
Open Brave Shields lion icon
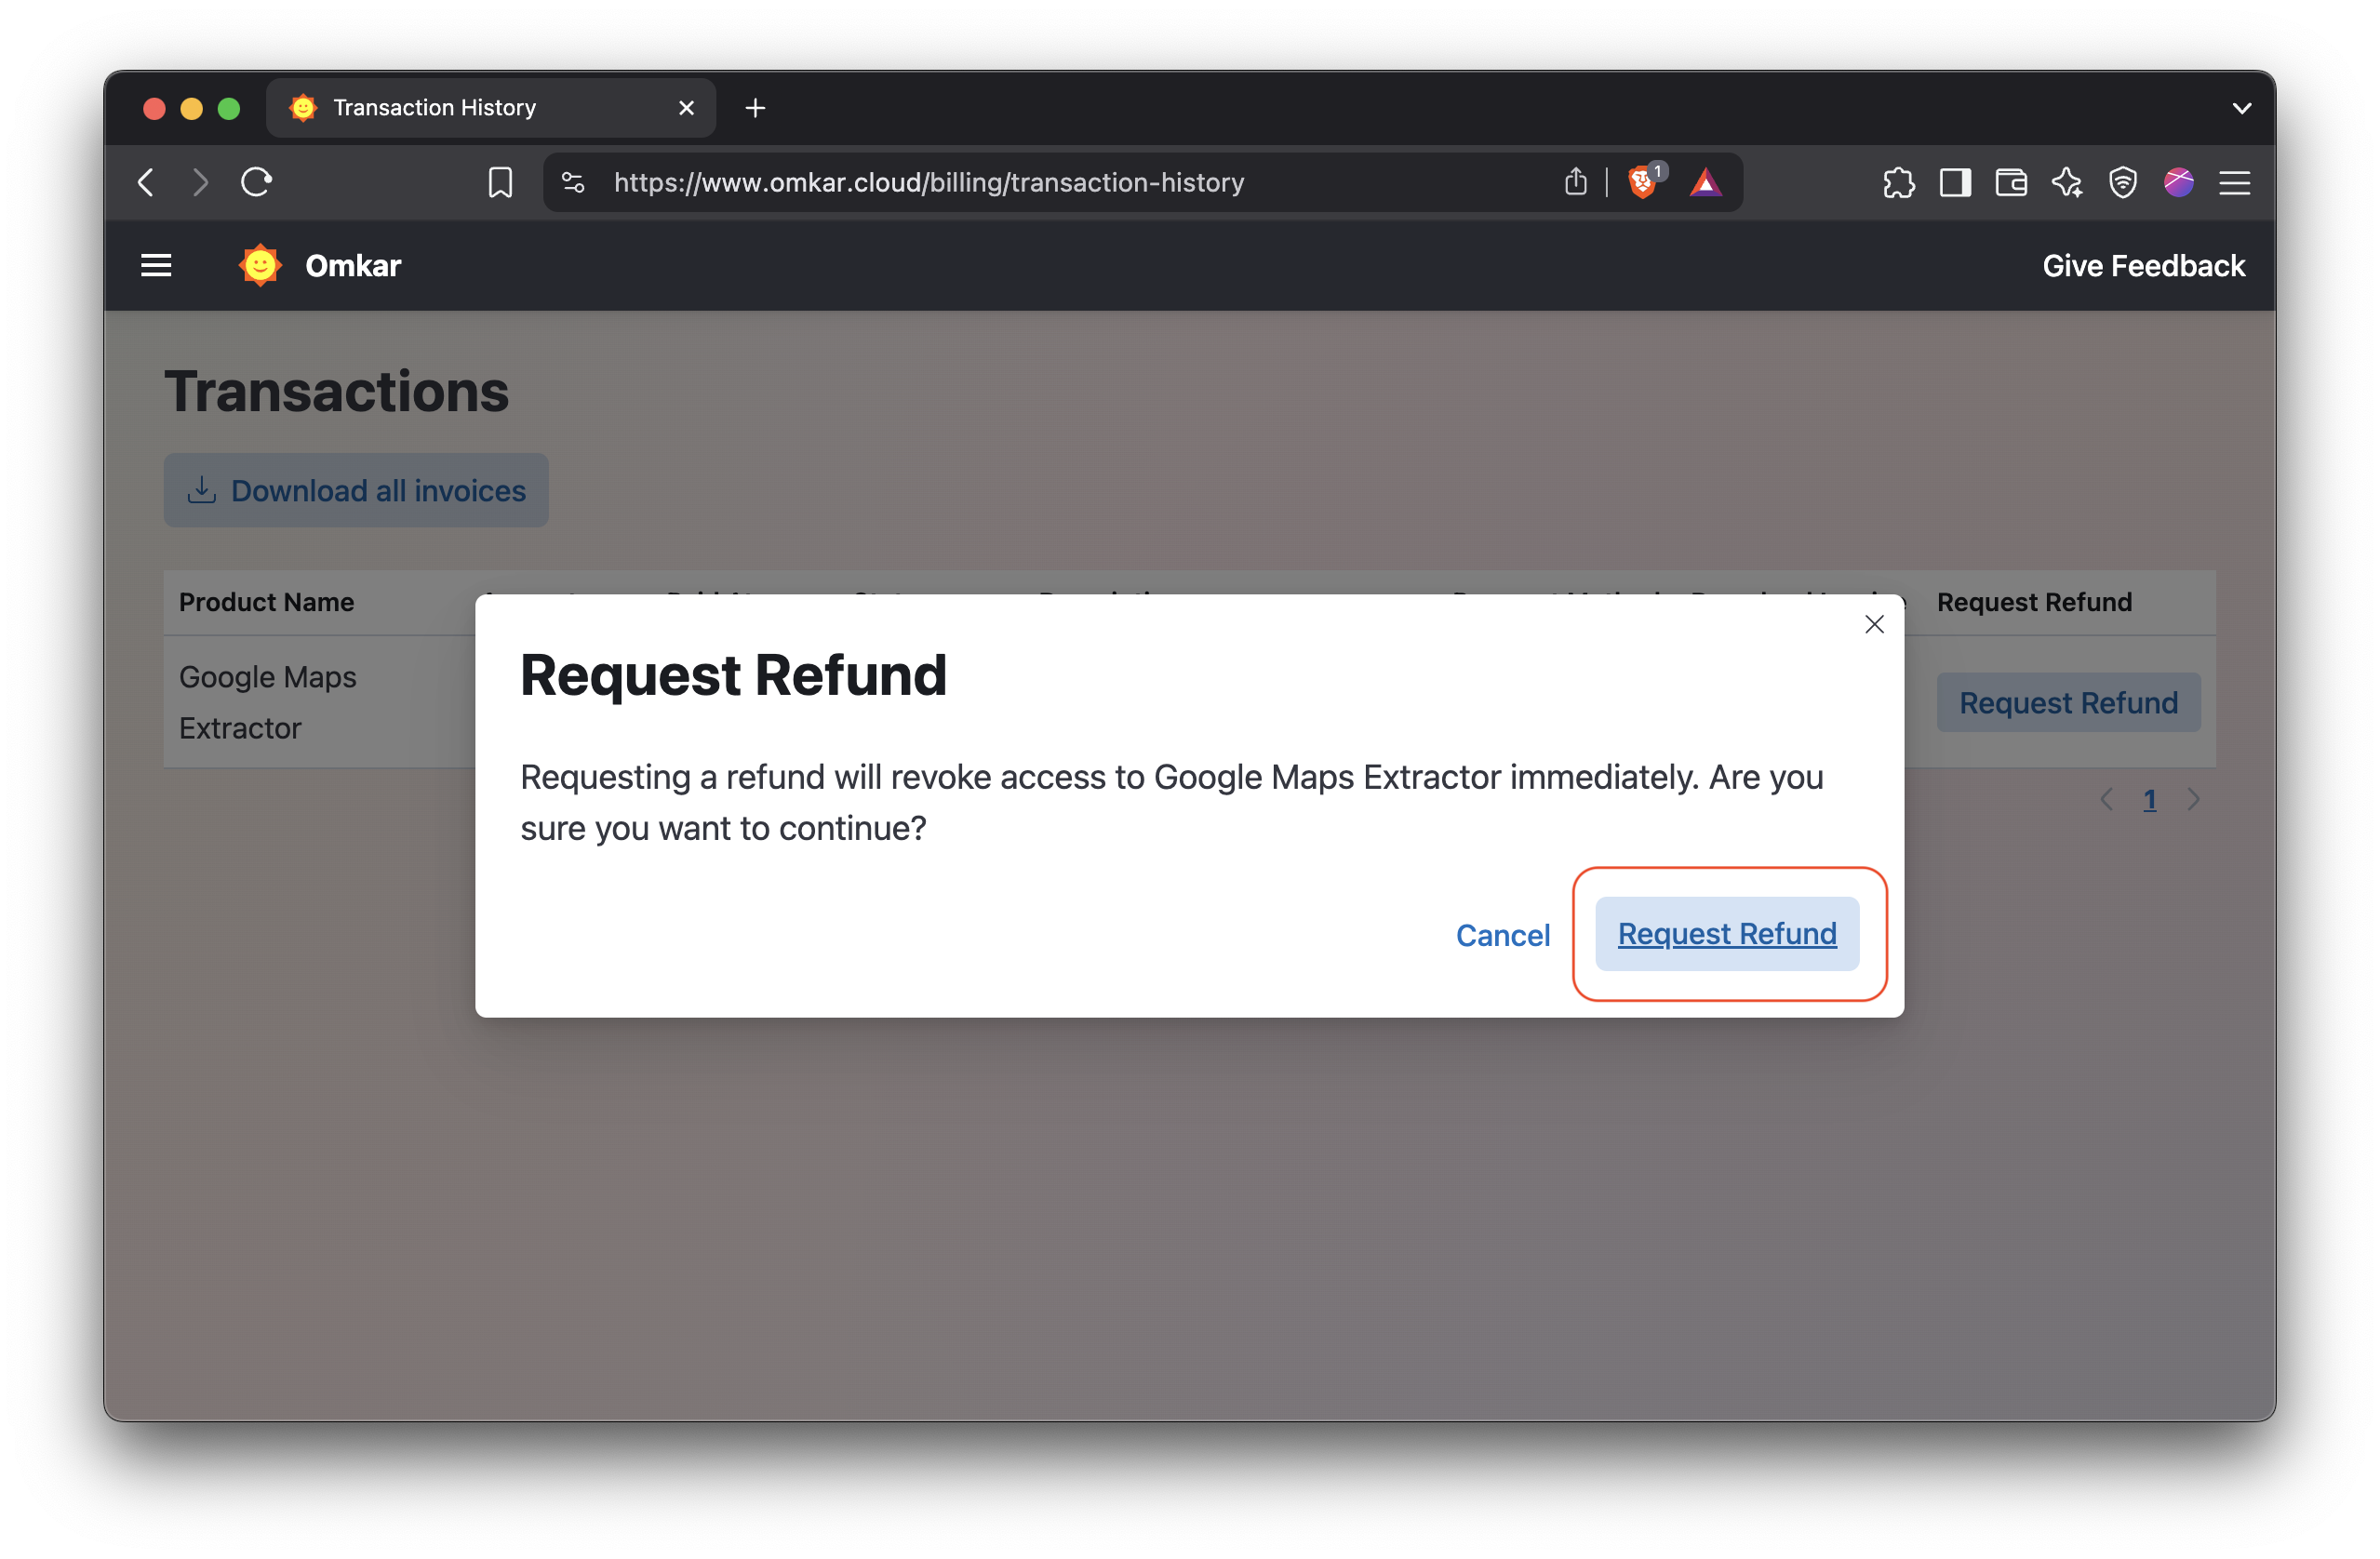[1641, 183]
